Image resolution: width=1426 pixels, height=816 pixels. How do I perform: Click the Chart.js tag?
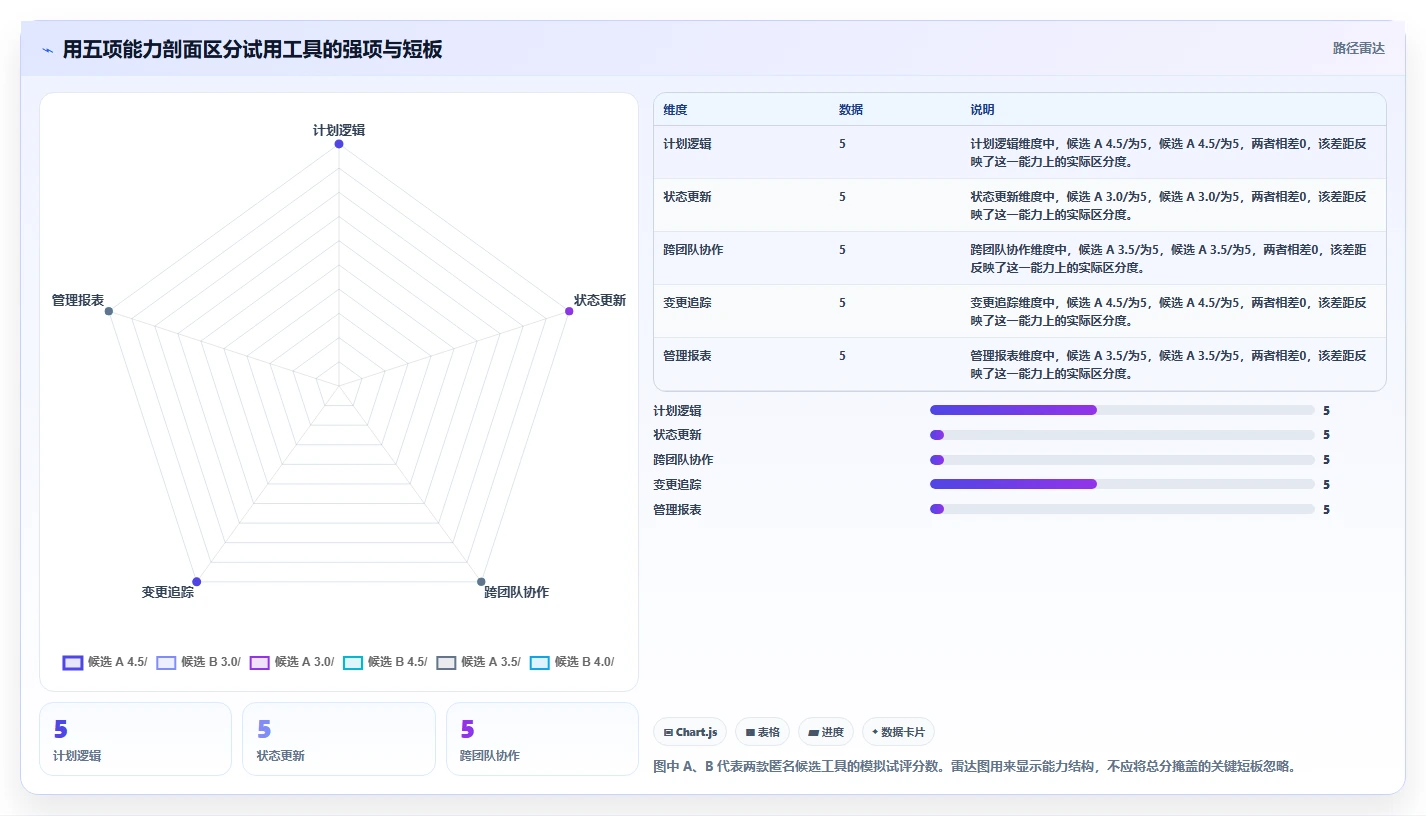(x=691, y=732)
